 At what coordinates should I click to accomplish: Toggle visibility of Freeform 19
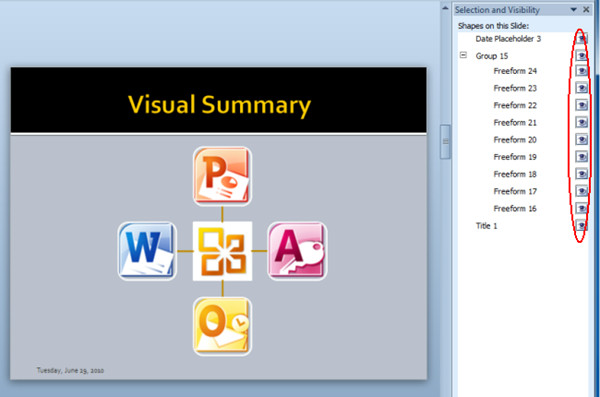[x=582, y=157]
